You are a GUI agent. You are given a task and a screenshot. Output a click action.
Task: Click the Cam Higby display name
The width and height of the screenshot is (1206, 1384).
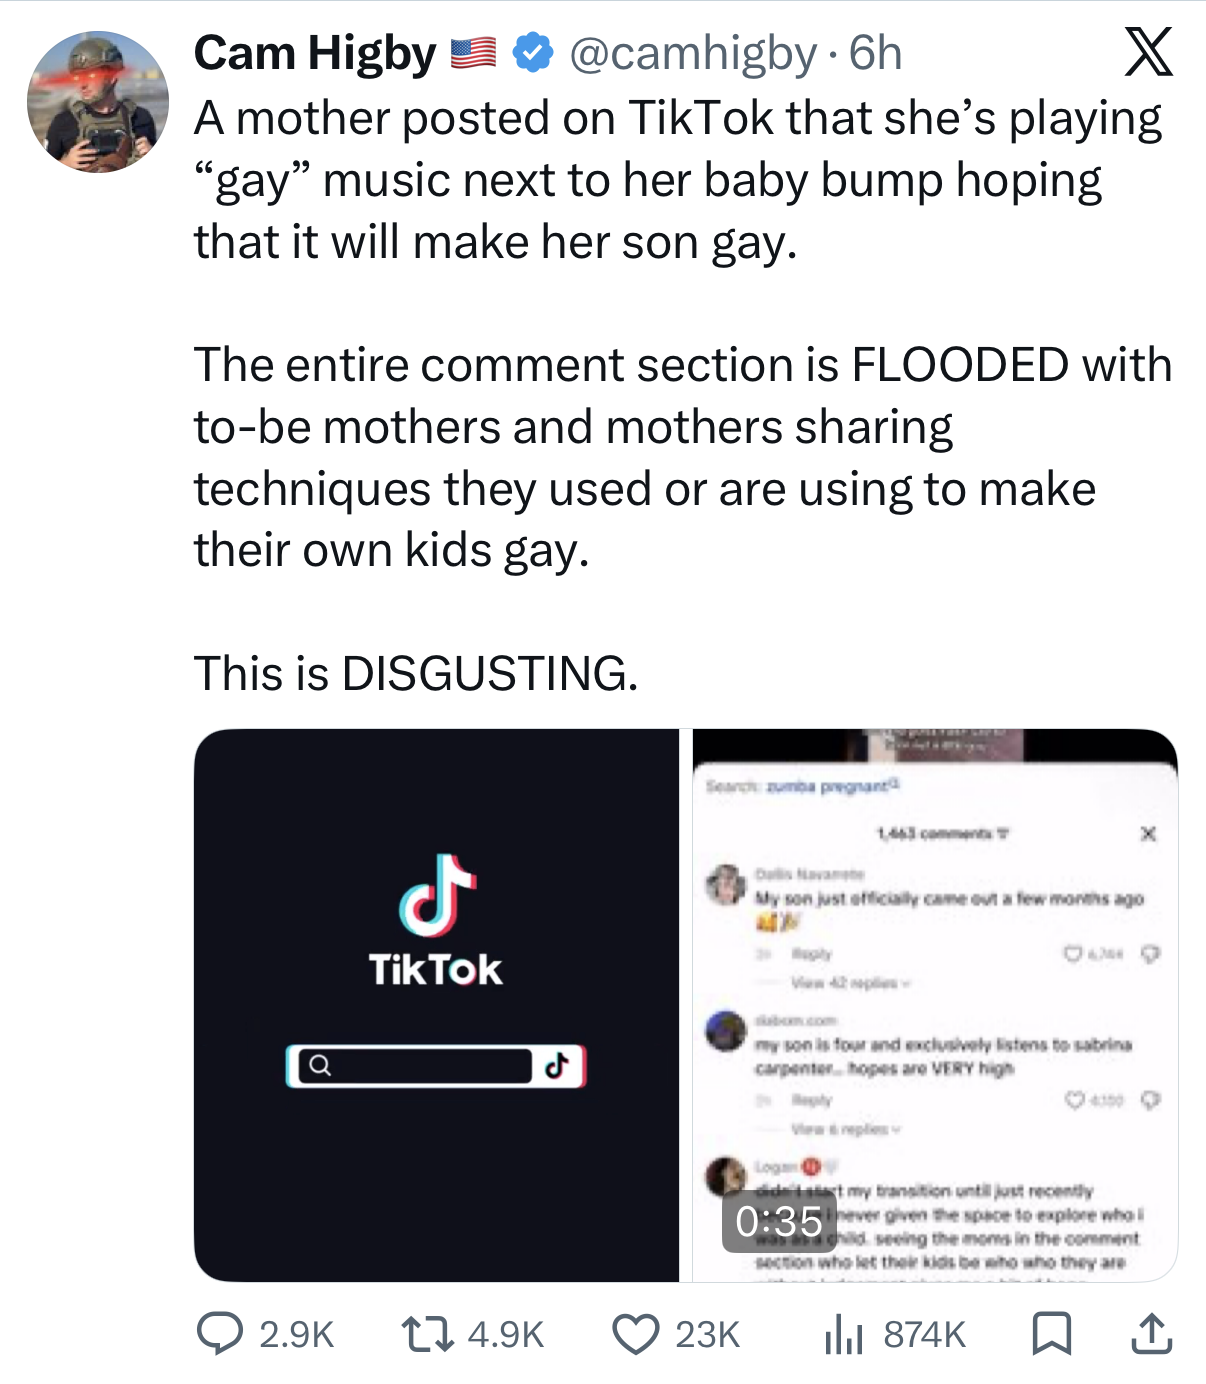(x=315, y=53)
